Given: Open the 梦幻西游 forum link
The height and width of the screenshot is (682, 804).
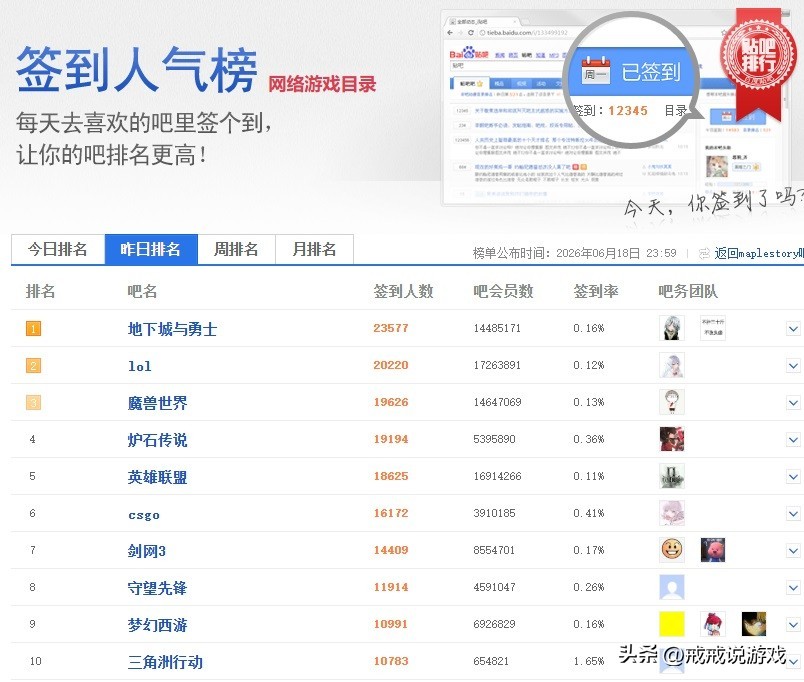Looking at the screenshot, I should [x=157, y=625].
